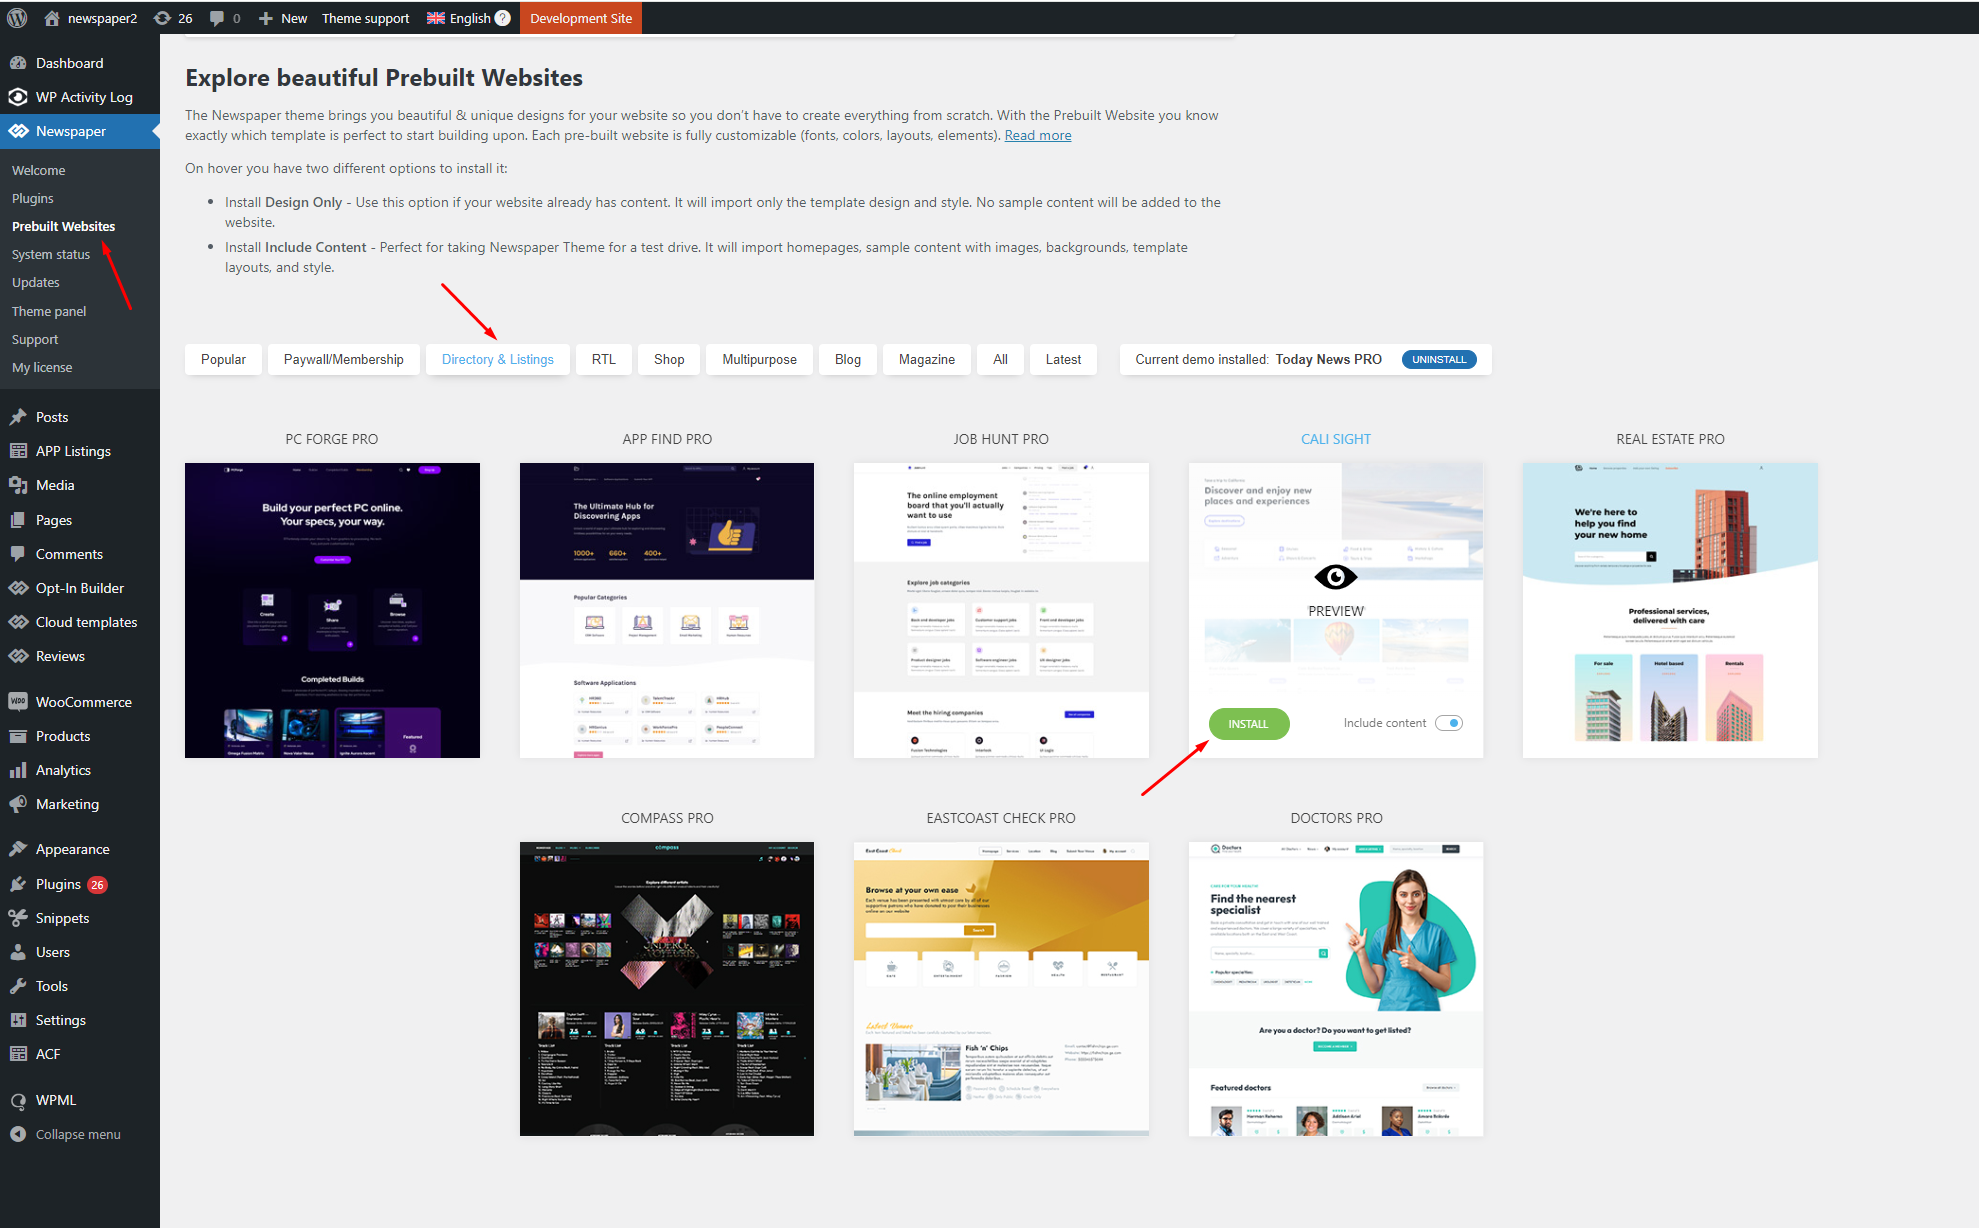
Task: Click the CALI SIGHT demo title
Action: [1336, 439]
